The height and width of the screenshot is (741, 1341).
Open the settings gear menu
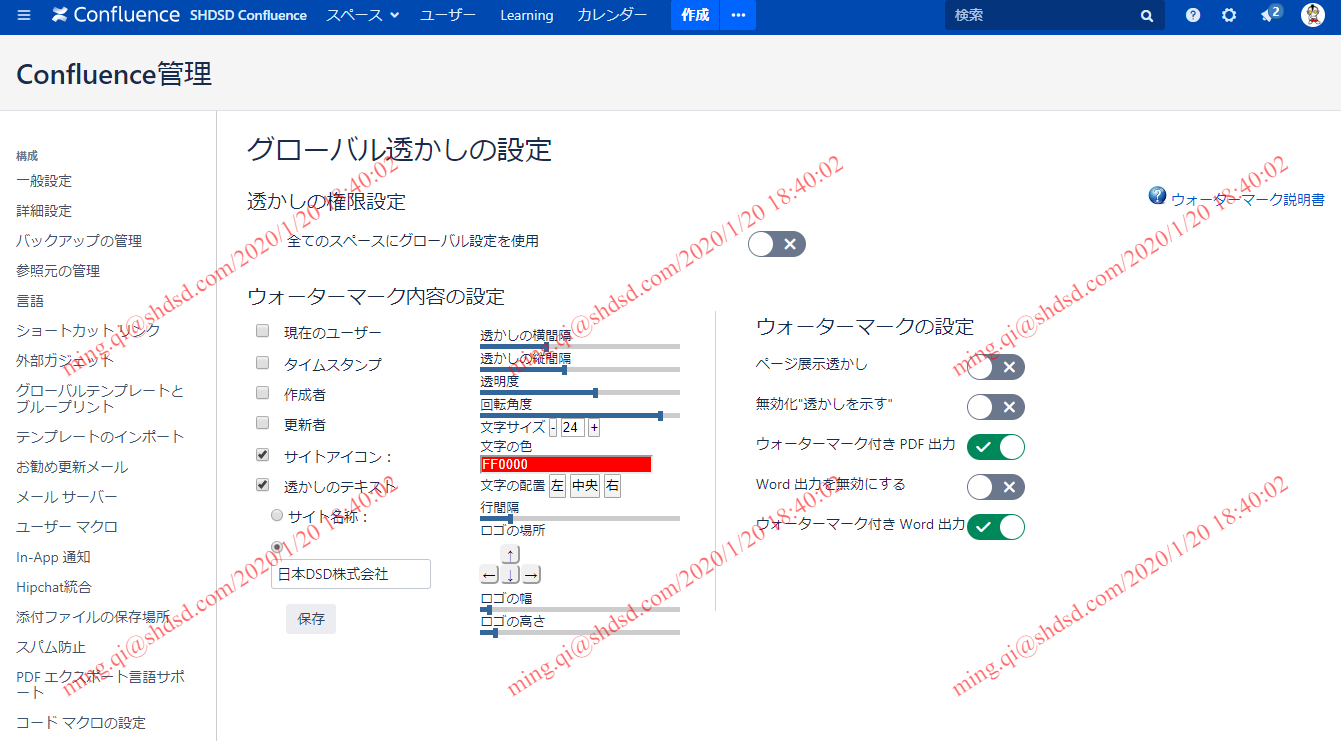[x=1229, y=15]
